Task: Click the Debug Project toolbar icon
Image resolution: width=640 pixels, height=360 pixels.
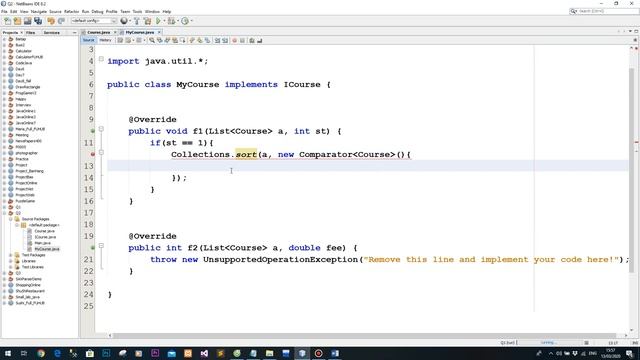Action: click(171, 21)
